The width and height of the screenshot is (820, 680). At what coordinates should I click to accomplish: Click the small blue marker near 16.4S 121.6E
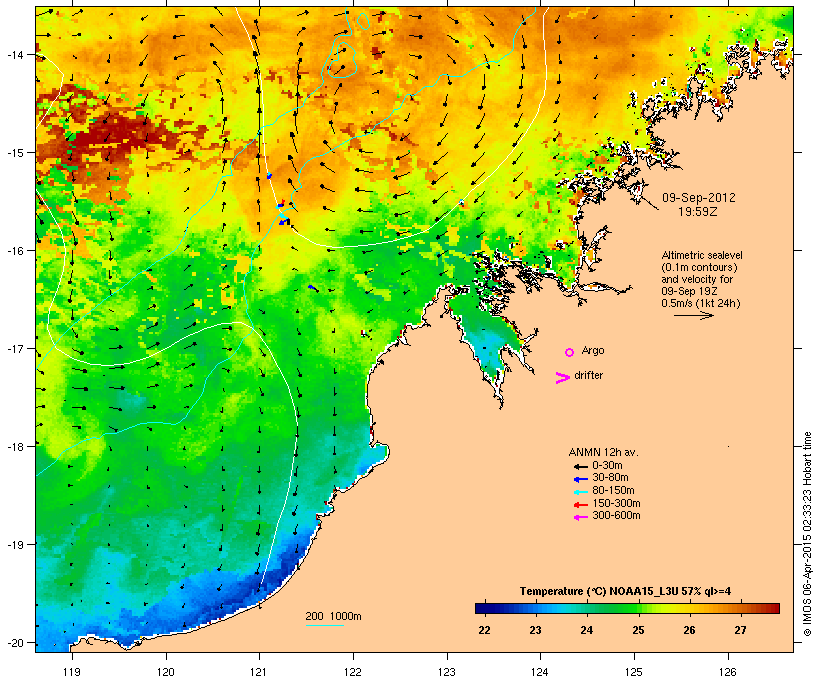pyautogui.click(x=312, y=287)
